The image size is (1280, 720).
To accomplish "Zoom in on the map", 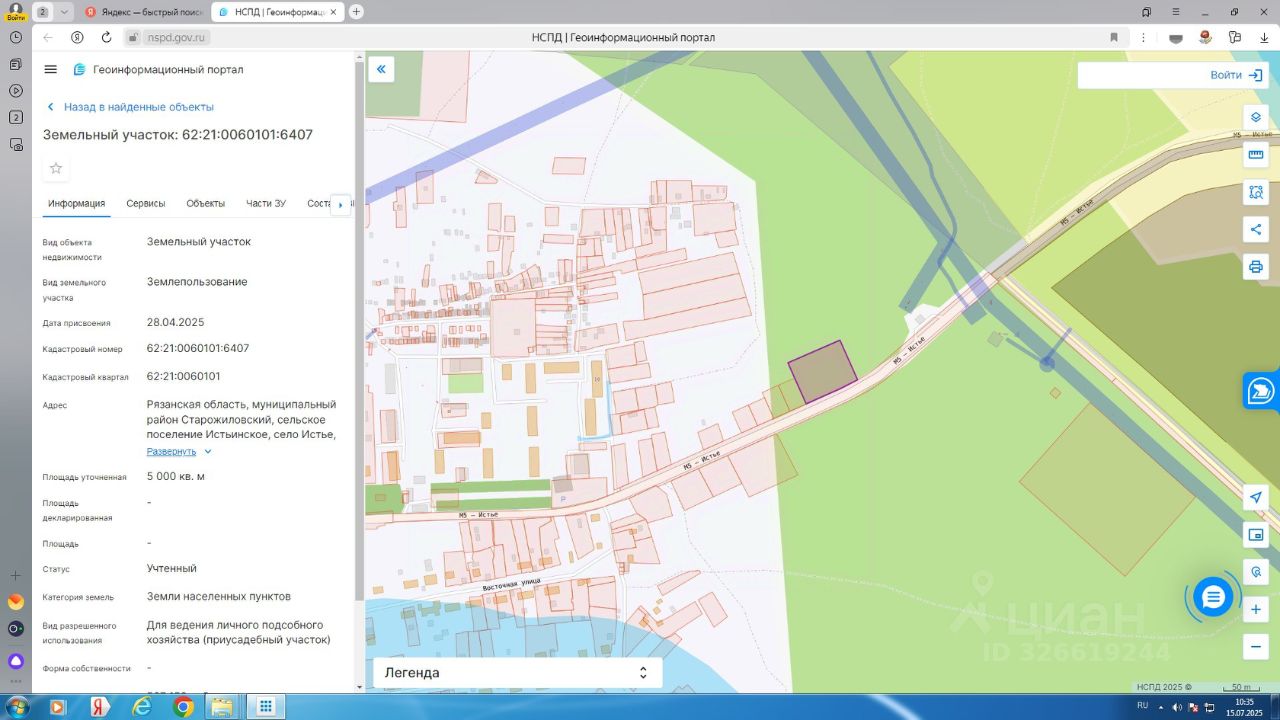I will tap(1256, 609).
